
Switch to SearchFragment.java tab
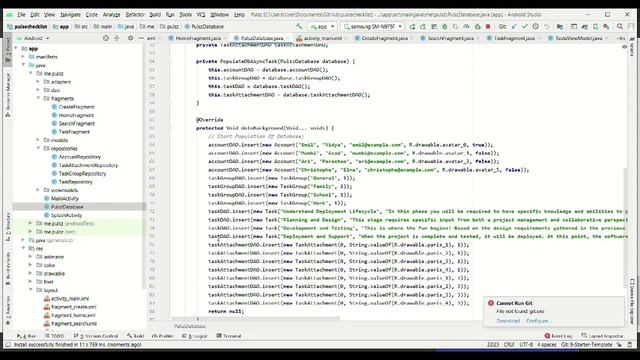tap(451, 38)
